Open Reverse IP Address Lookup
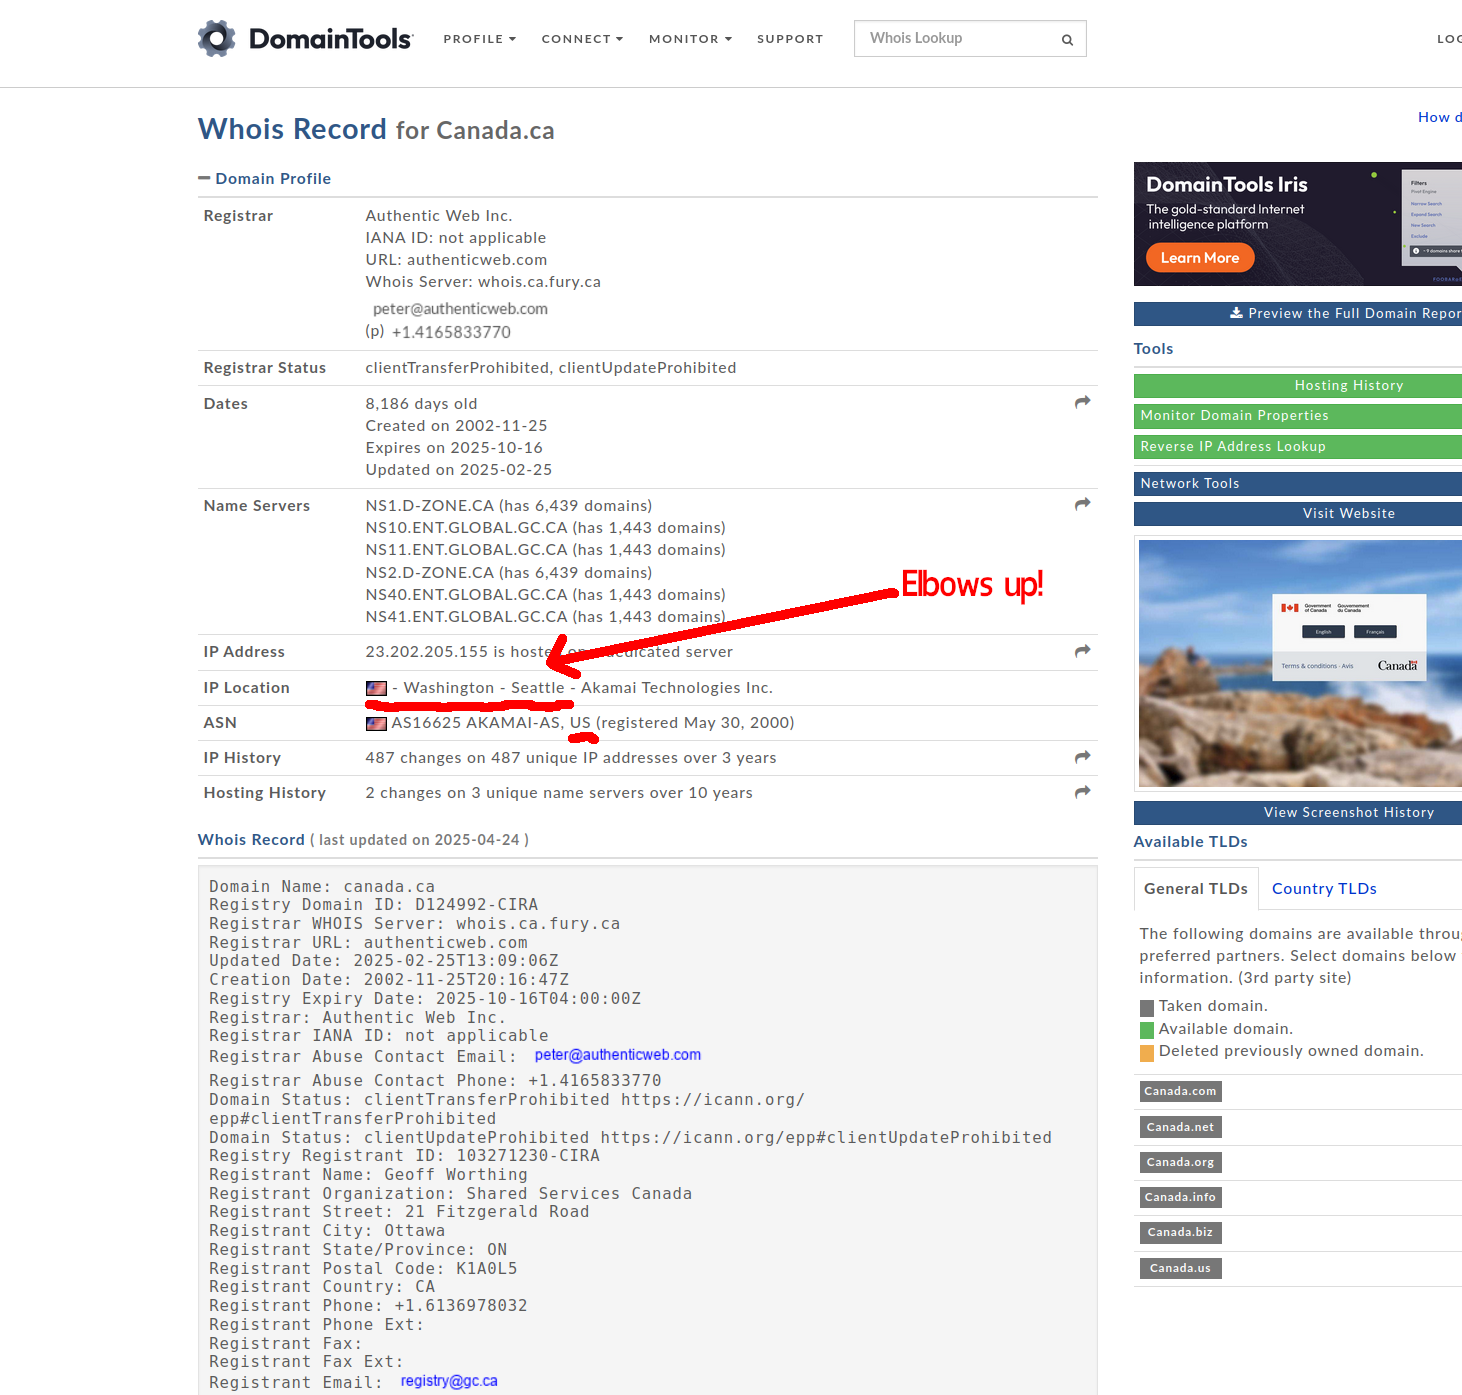Viewport: 1462px width, 1395px height. click(1298, 447)
